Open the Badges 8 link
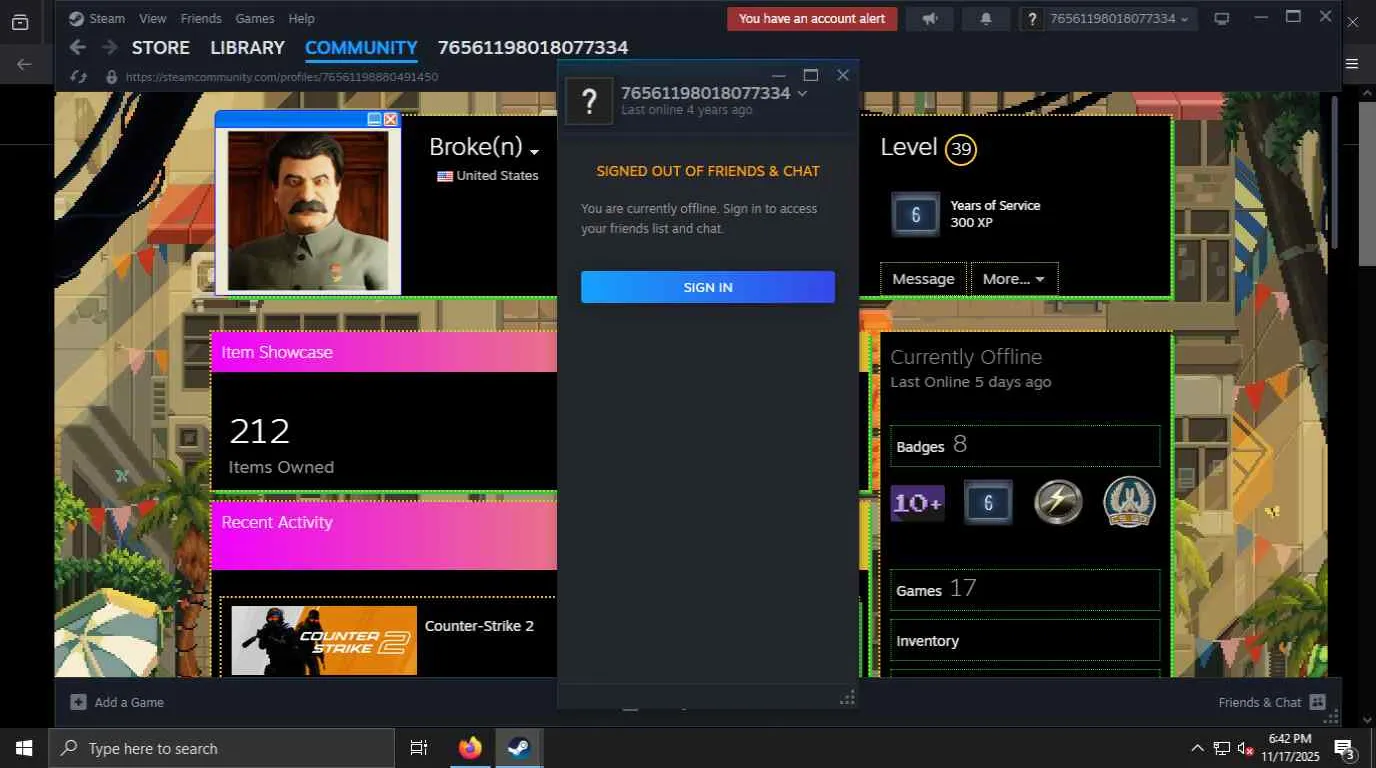The width and height of the screenshot is (1376, 768). coord(1025,445)
